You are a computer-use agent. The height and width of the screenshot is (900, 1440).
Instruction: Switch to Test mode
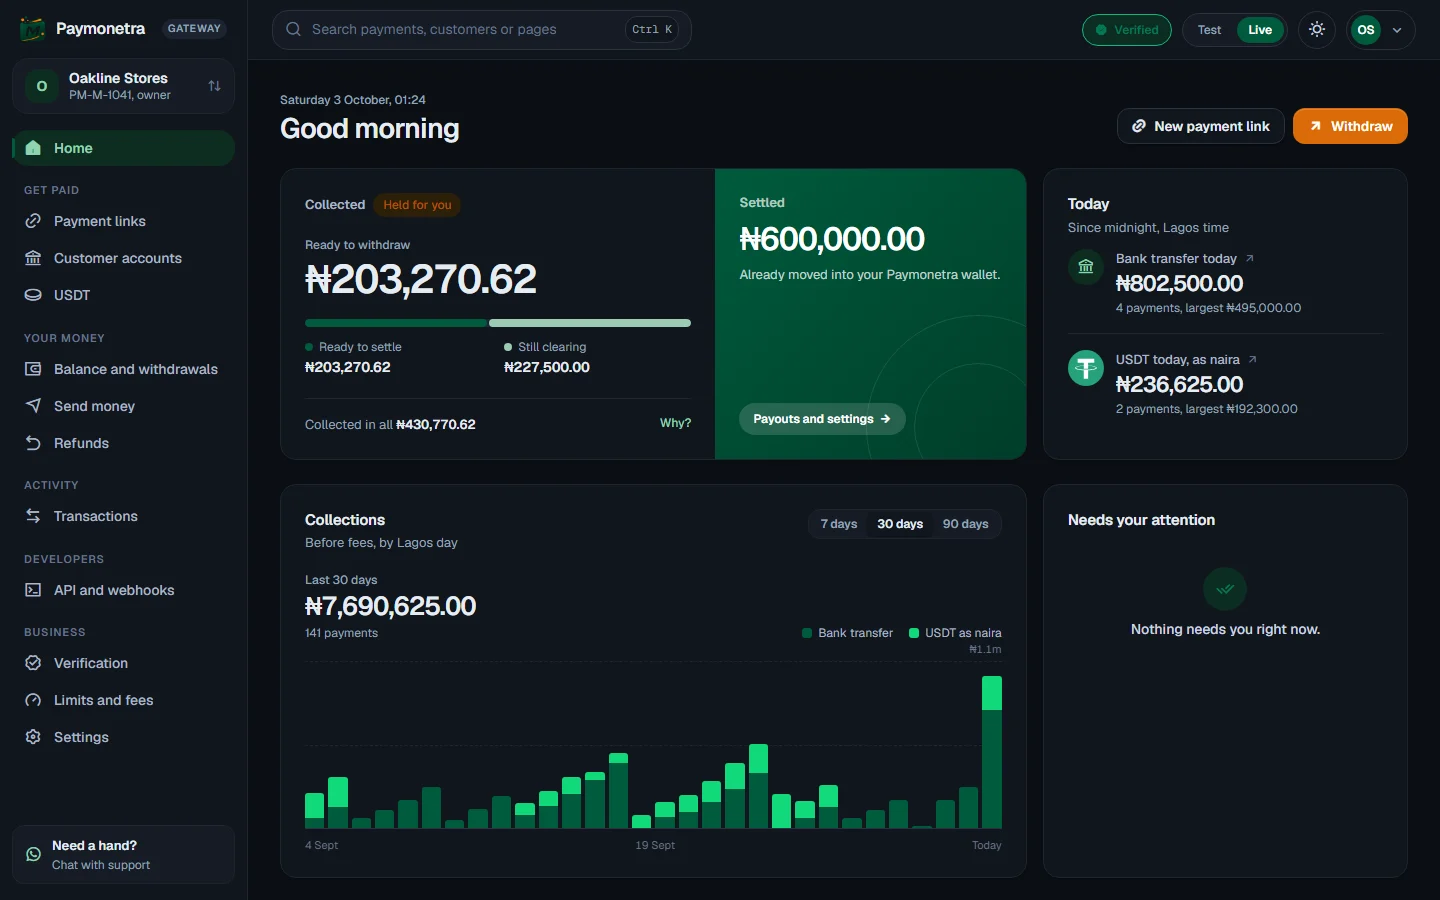tap(1209, 30)
